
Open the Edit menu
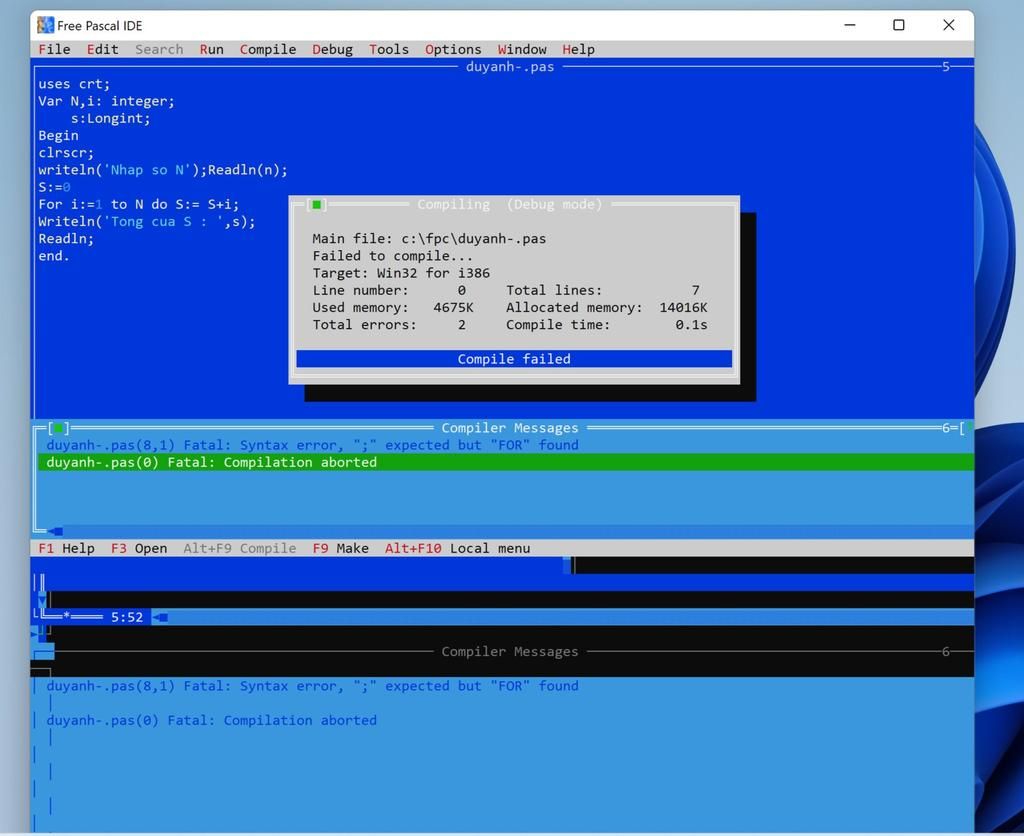(103, 50)
